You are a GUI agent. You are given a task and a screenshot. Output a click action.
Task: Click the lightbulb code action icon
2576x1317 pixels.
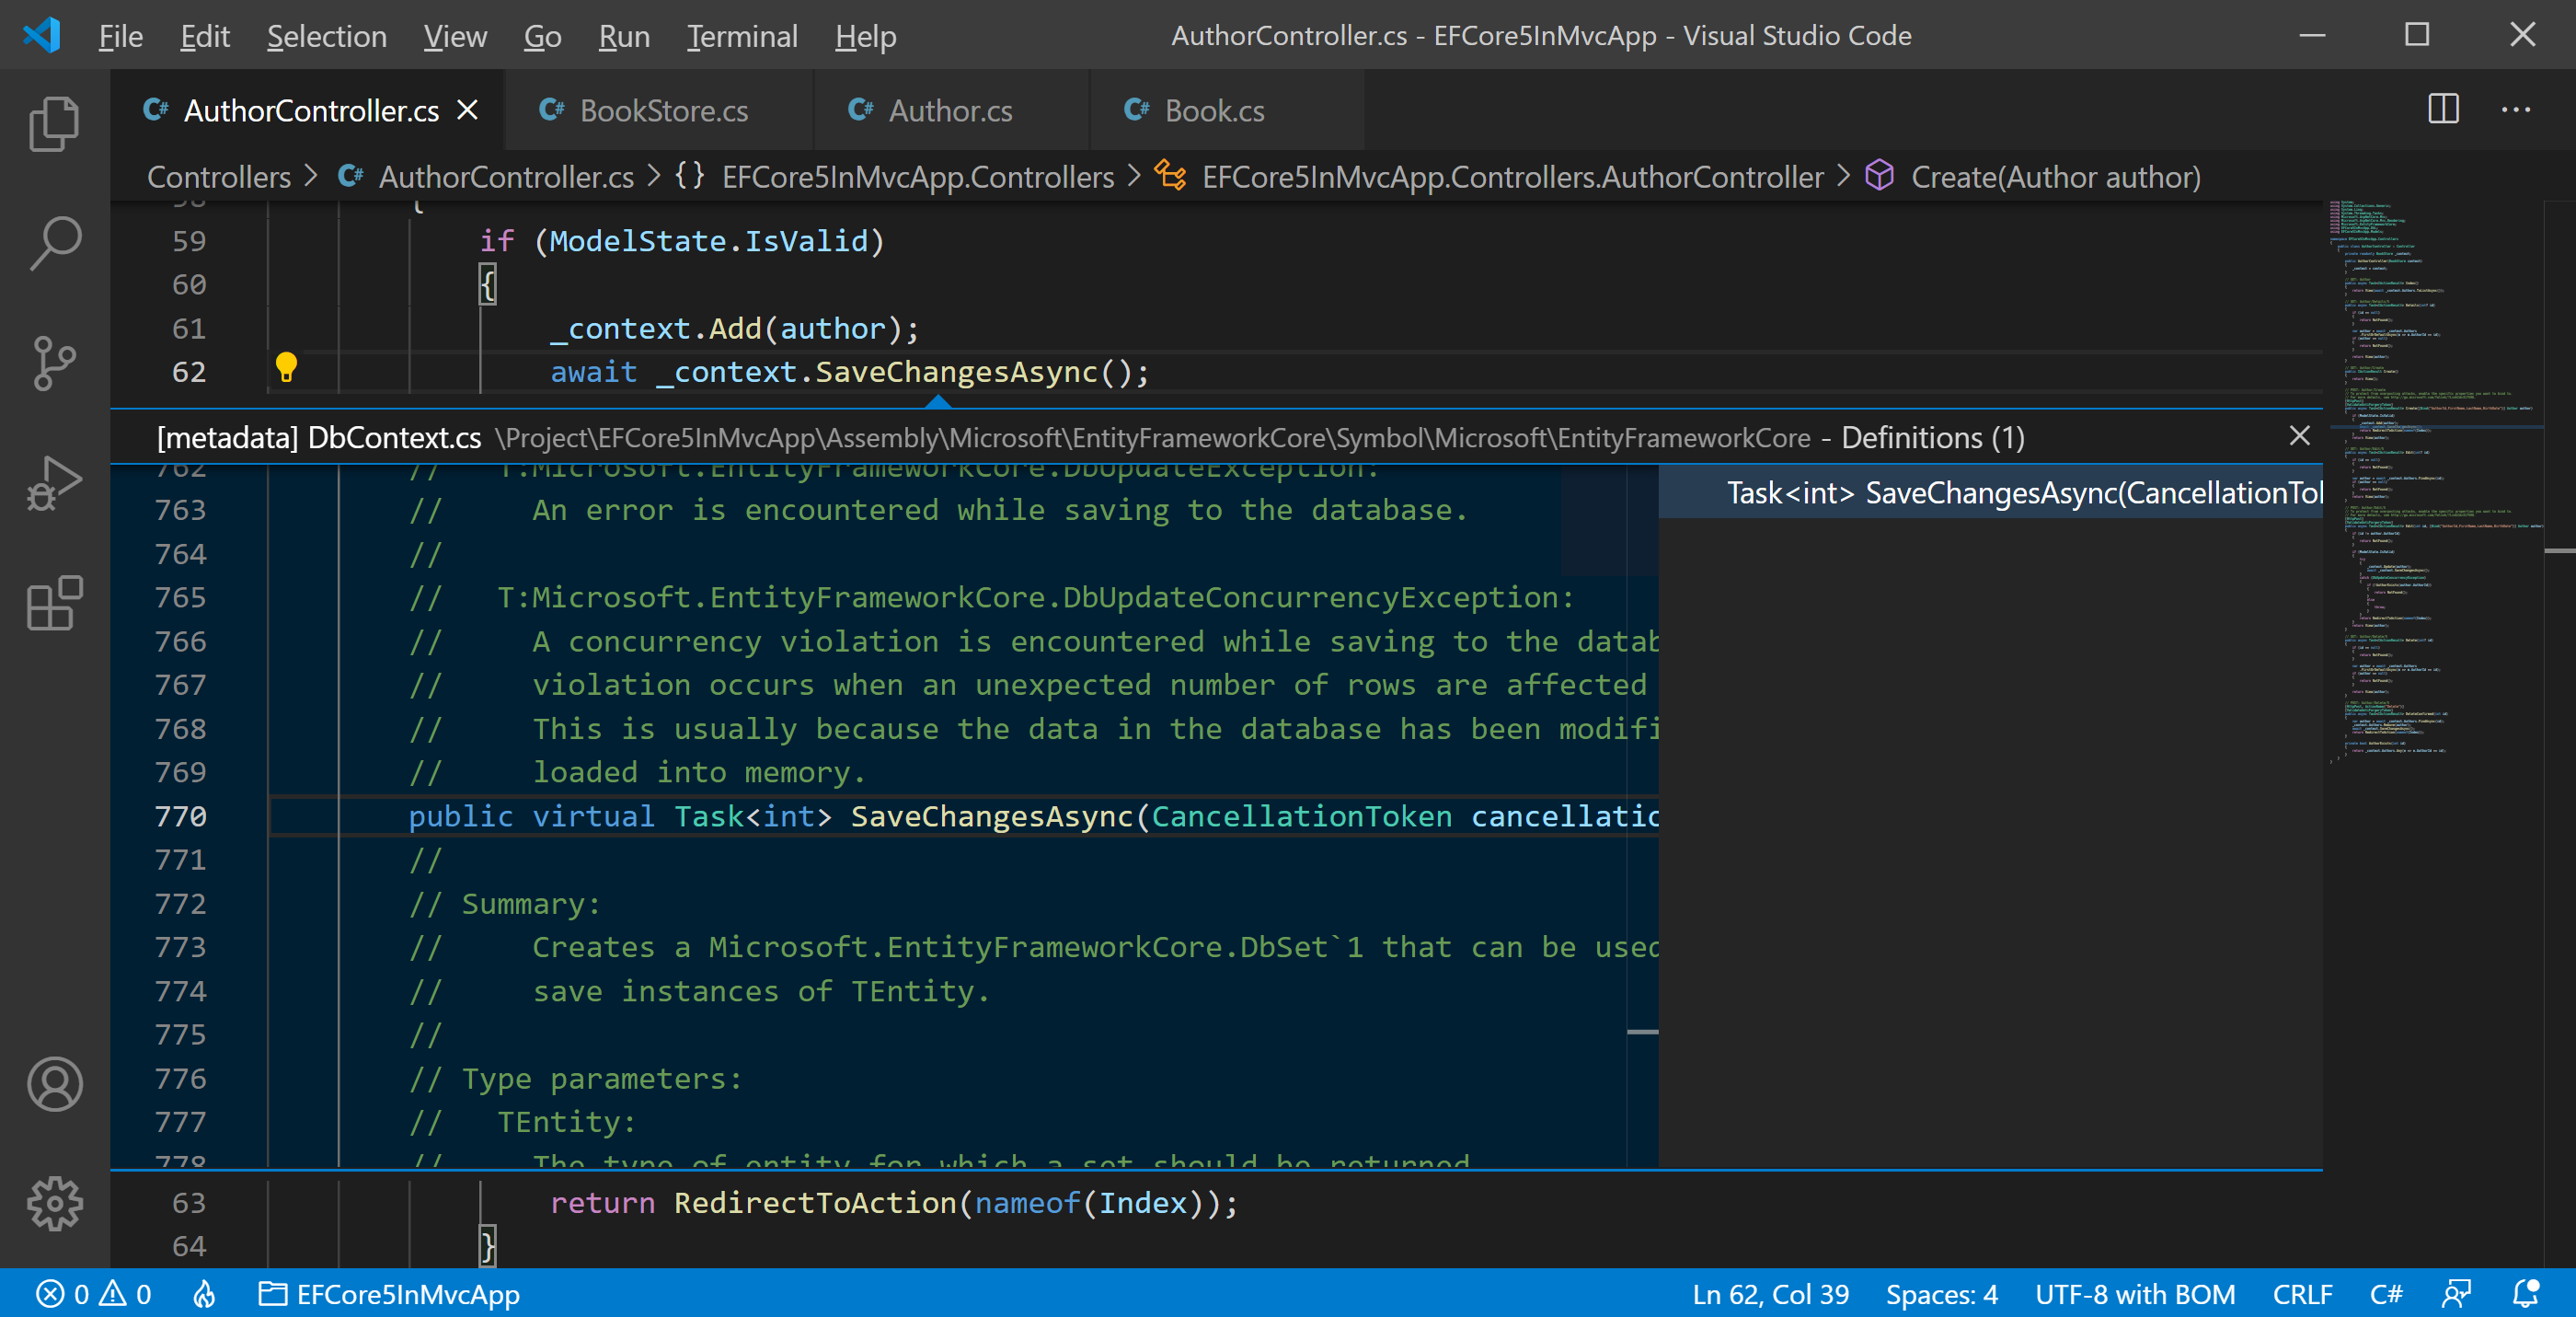(x=286, y=368)
